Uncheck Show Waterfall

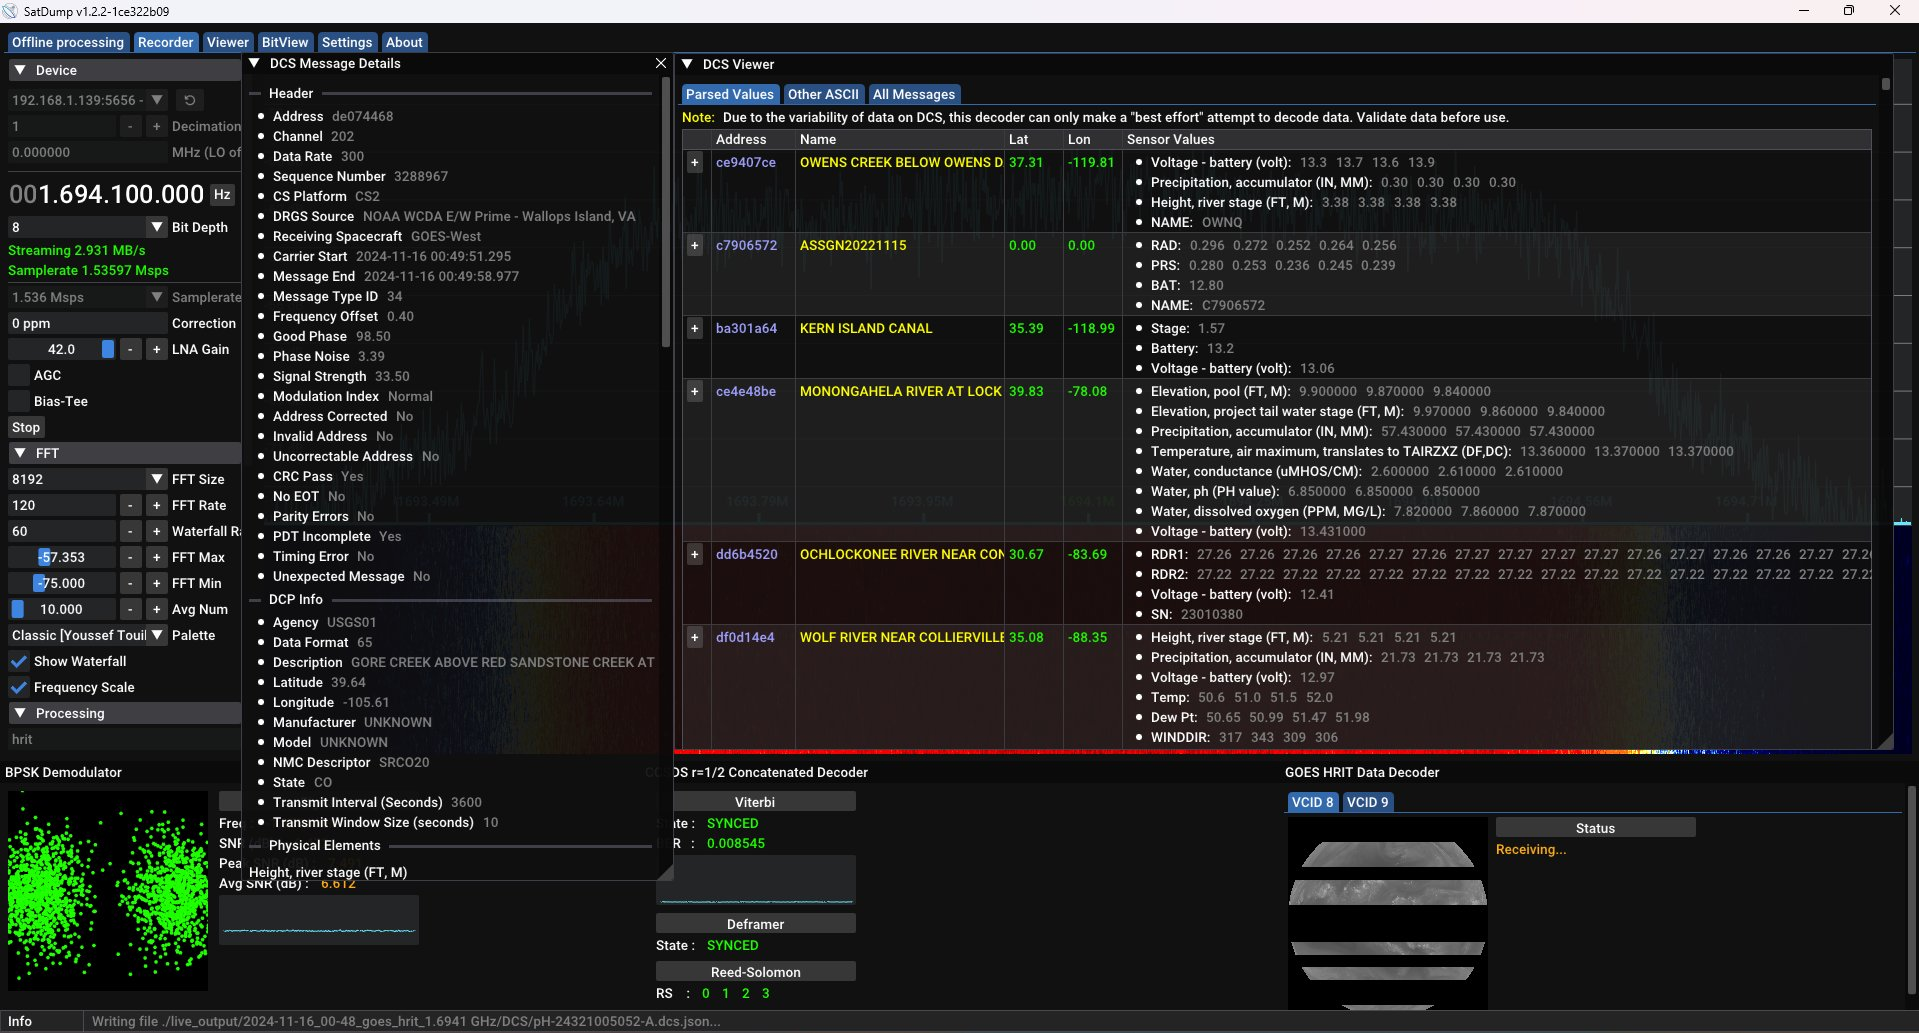tap(18, 661)
